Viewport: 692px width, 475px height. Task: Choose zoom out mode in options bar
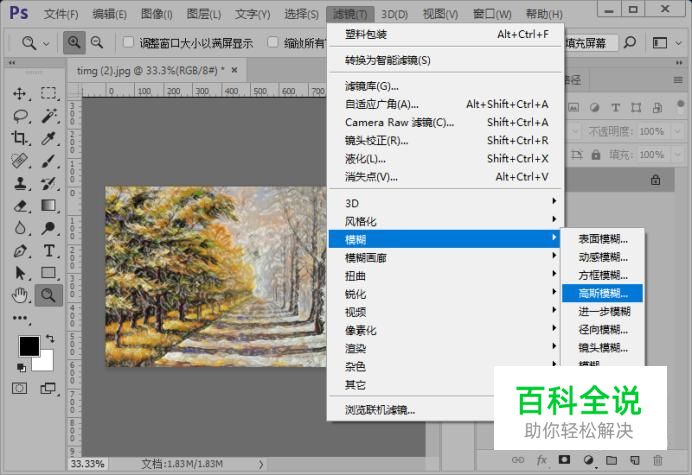click(97, 42)
